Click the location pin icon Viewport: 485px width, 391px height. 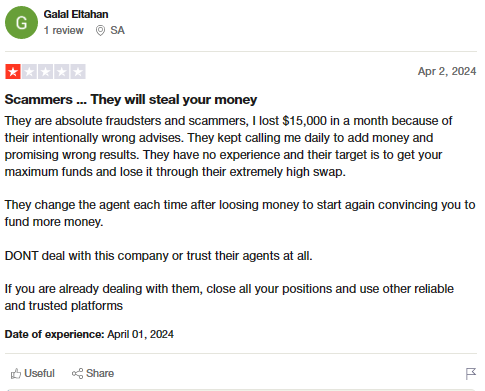click(100, 31)
